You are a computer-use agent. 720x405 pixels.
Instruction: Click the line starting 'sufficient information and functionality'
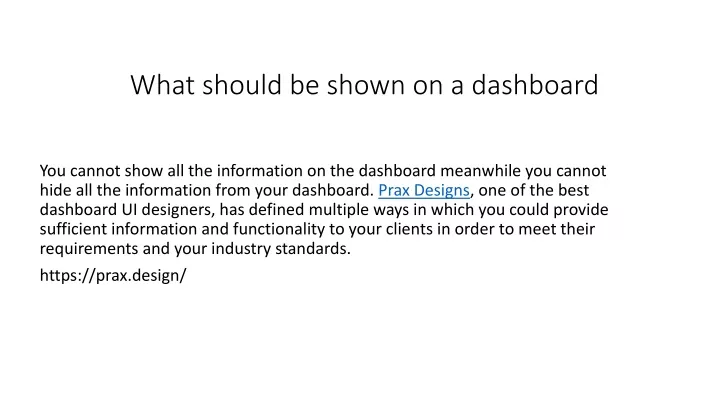[x=317, y=229]
